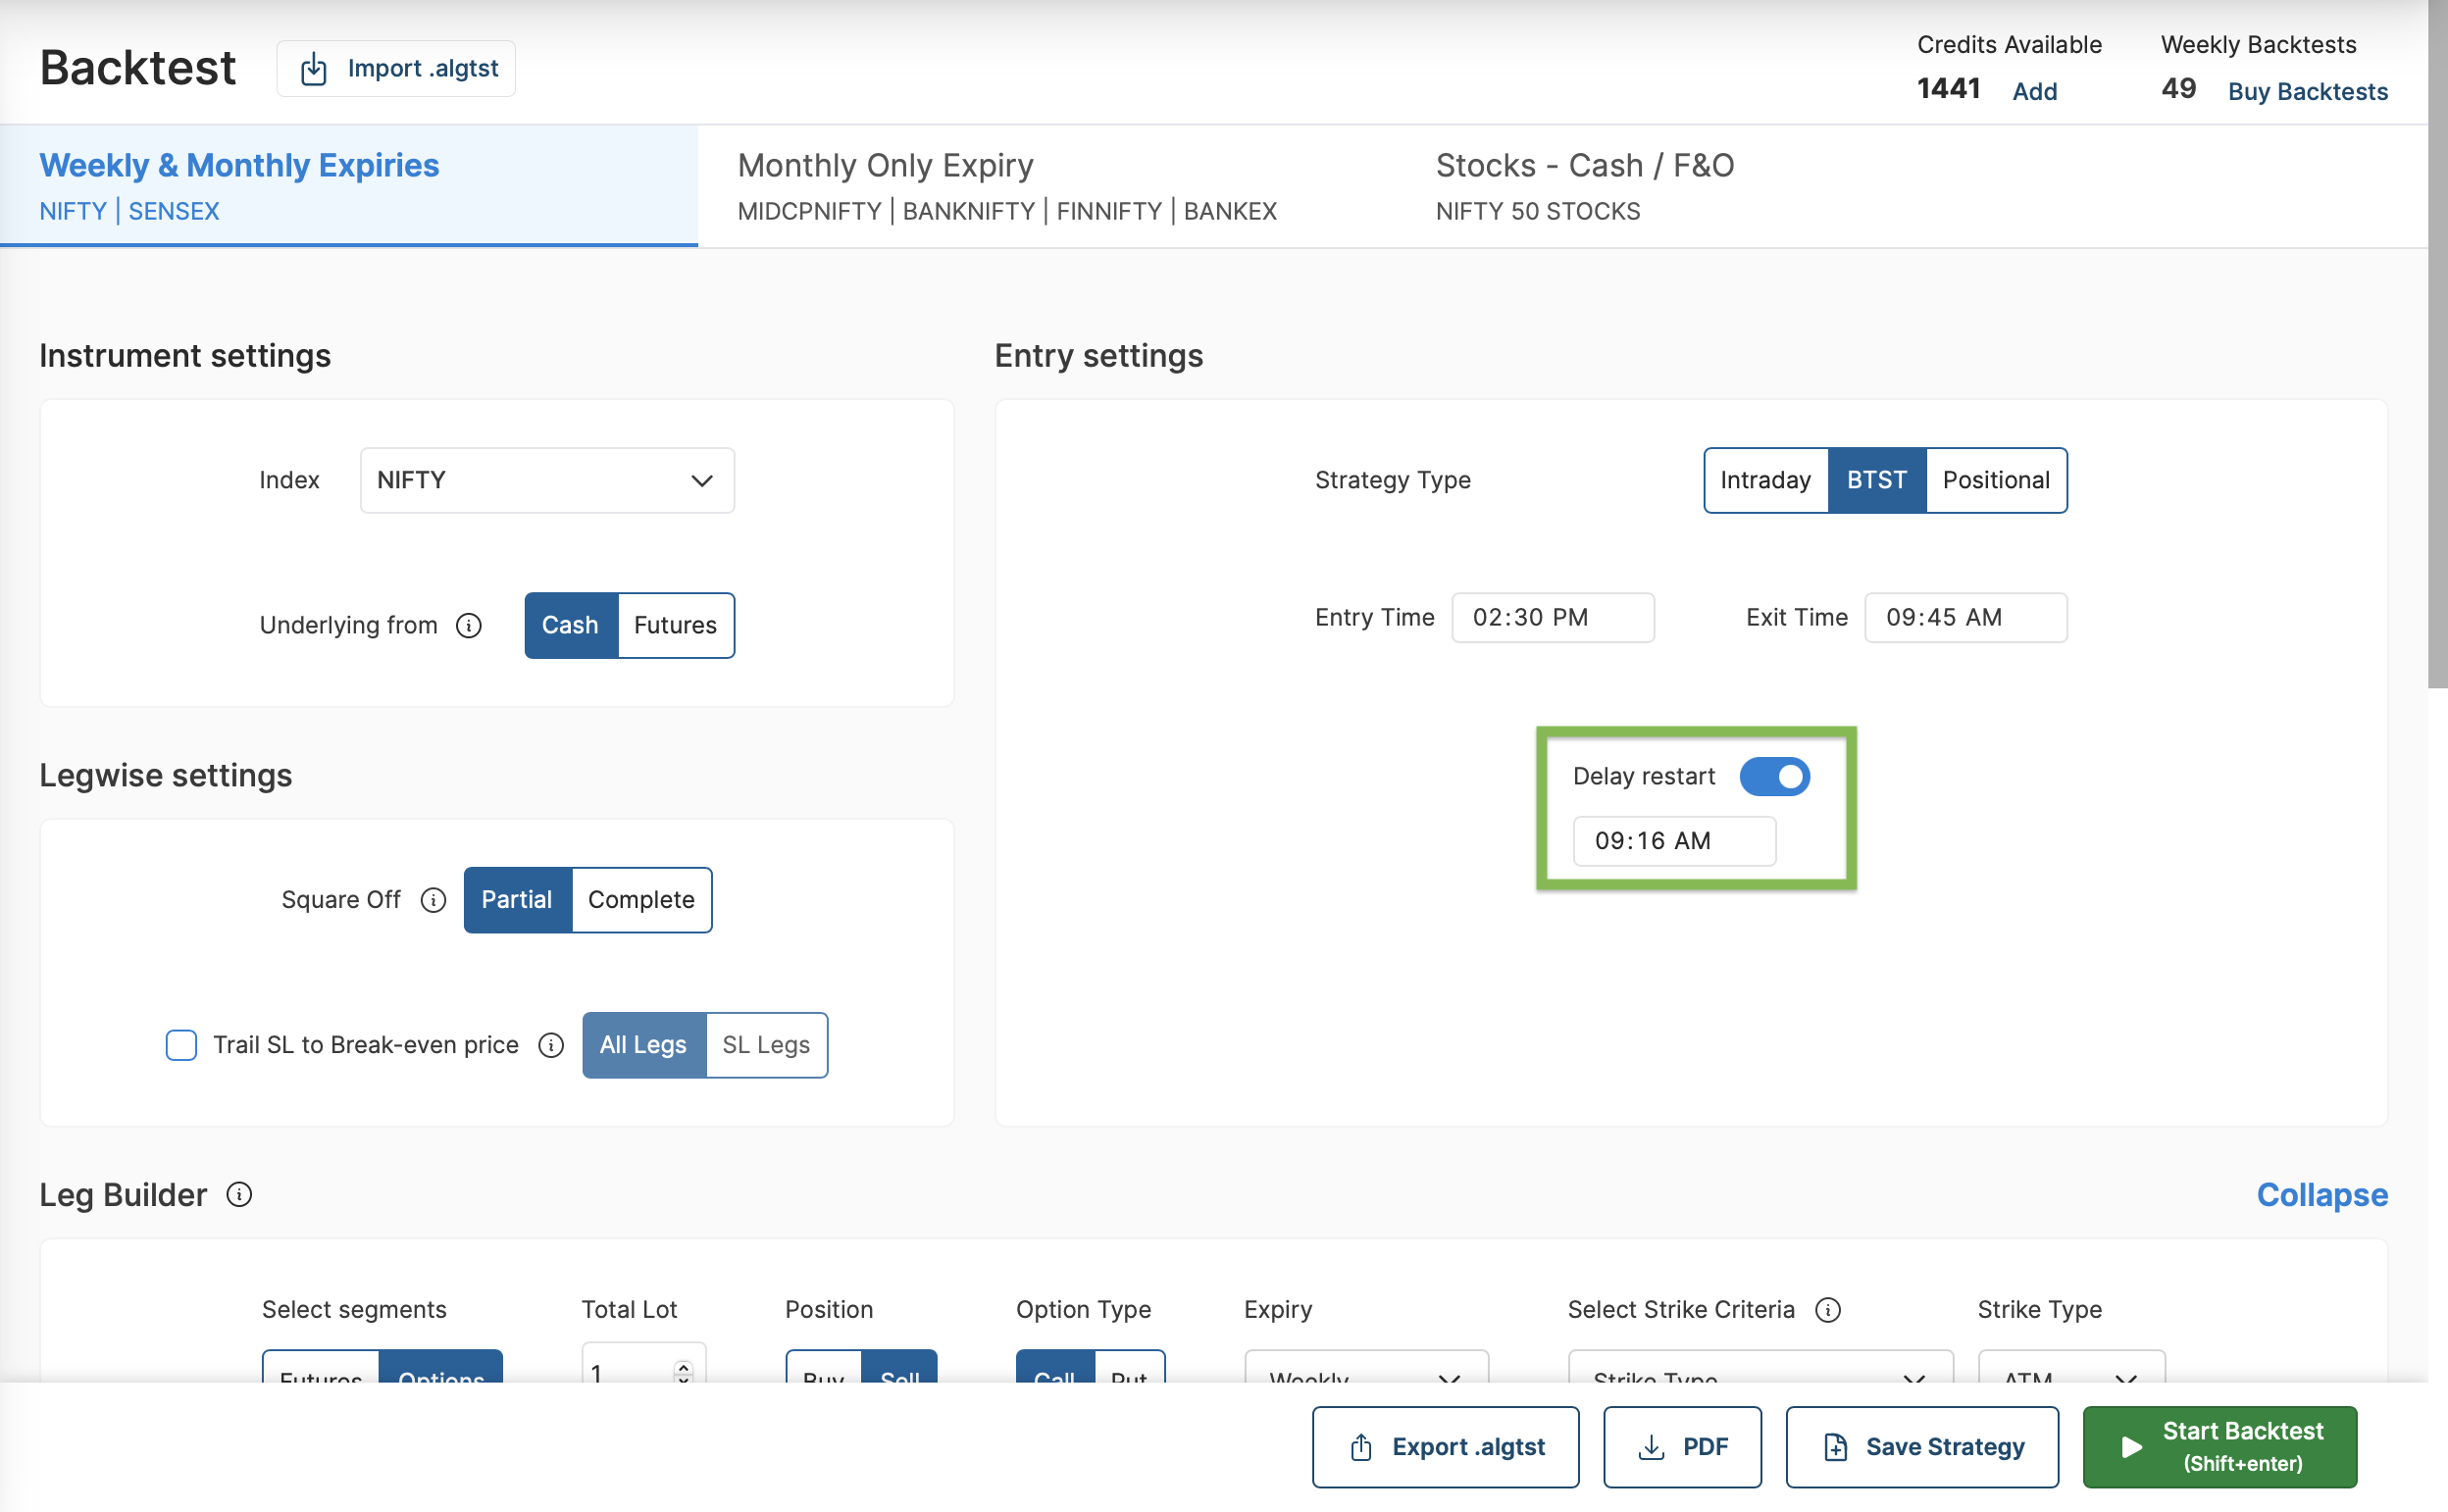Select SL Legs option
The image size is (2448, 1512).
(767, 1045)
